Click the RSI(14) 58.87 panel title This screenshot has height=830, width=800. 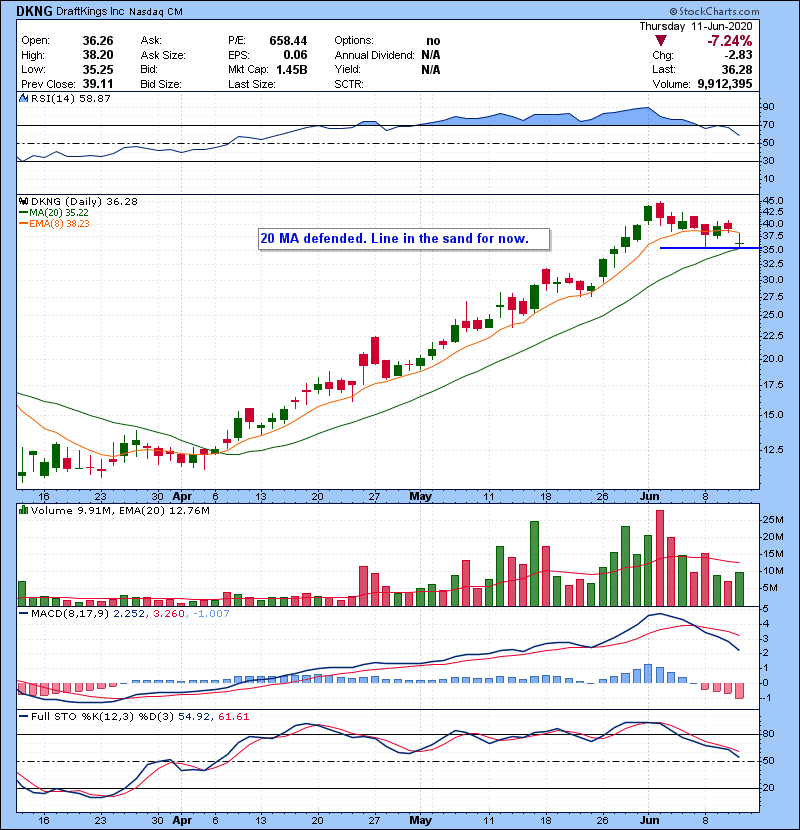(x=70, y=98)
